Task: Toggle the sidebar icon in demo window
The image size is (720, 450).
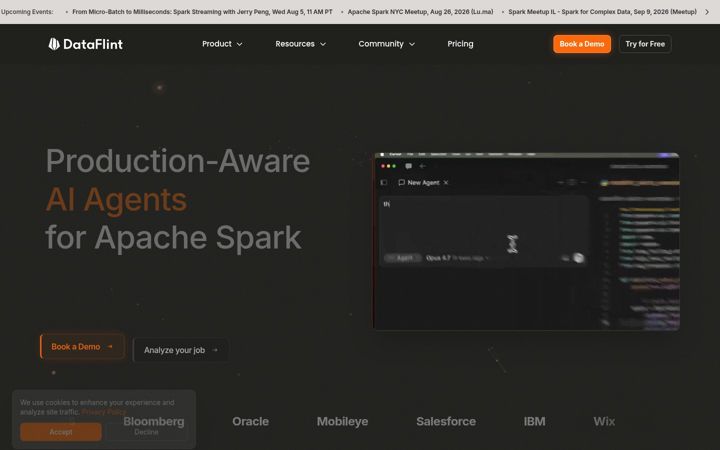Action: click(x=383, y=182)
